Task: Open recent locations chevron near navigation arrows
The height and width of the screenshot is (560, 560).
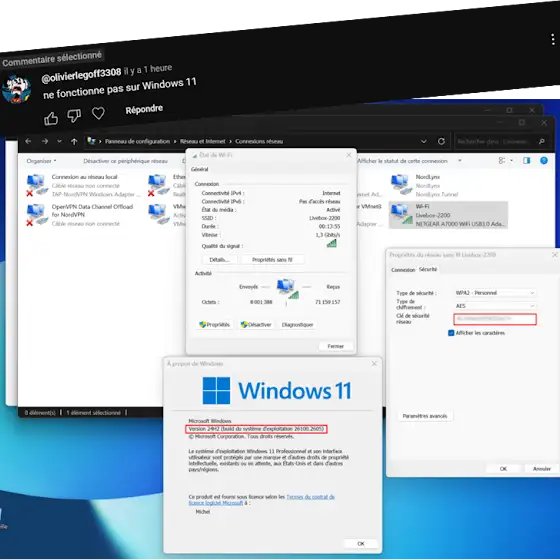Action: pyautogui.click(x=59, y=141)
